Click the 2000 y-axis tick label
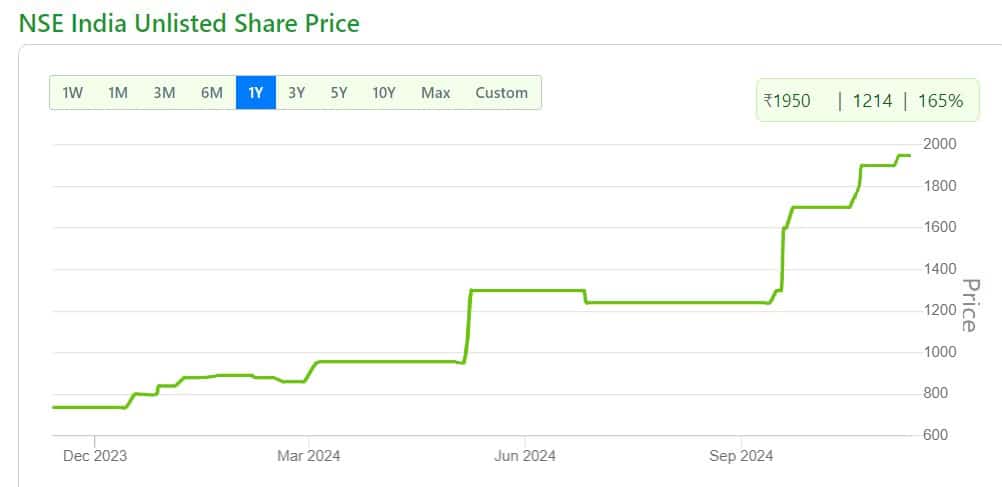The height and width of the screenshot is (487, 1002). (940, 144)
